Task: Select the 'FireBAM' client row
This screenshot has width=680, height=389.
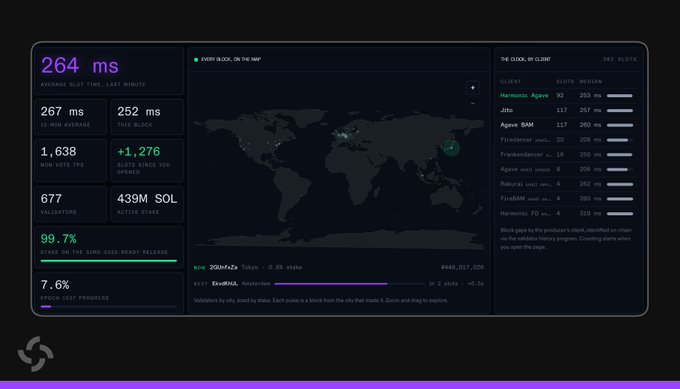Action: pyautogui.click(x=568, y=199)
